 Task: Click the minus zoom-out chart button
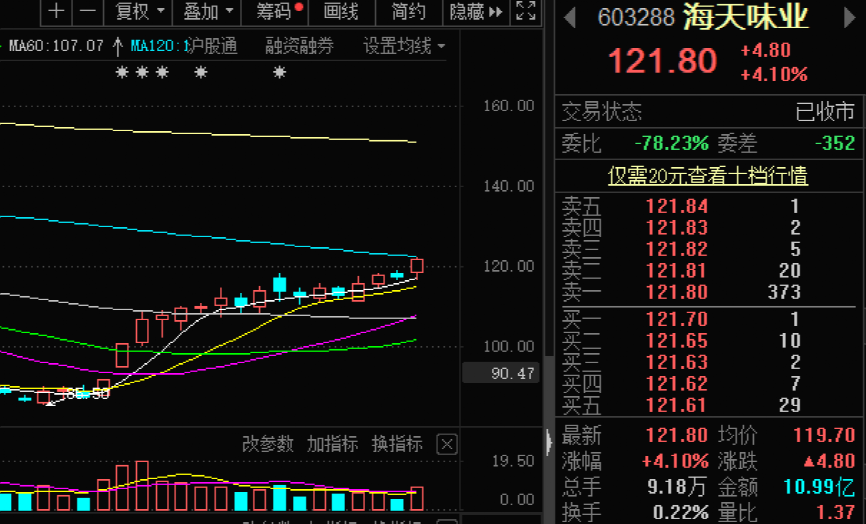click(88, 11)
